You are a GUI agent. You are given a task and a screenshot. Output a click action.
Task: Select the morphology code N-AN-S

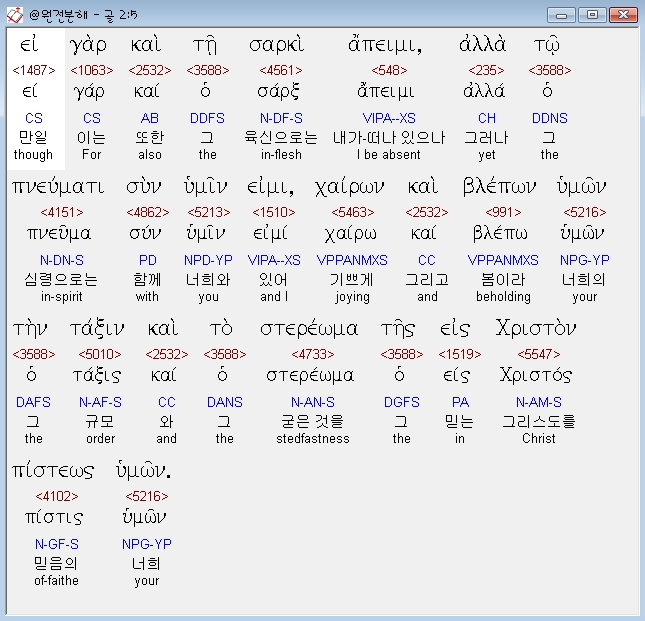click(x=313, y=402)
